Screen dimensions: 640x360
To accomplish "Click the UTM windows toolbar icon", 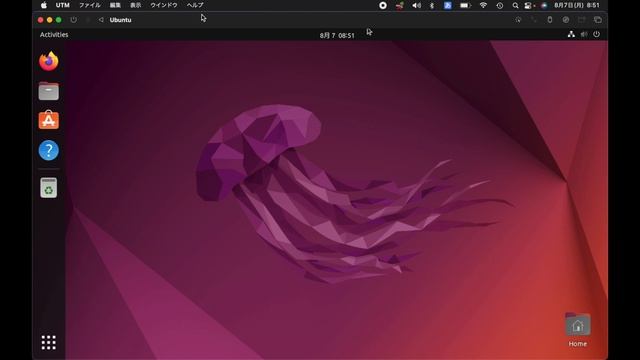I will 598,20.
